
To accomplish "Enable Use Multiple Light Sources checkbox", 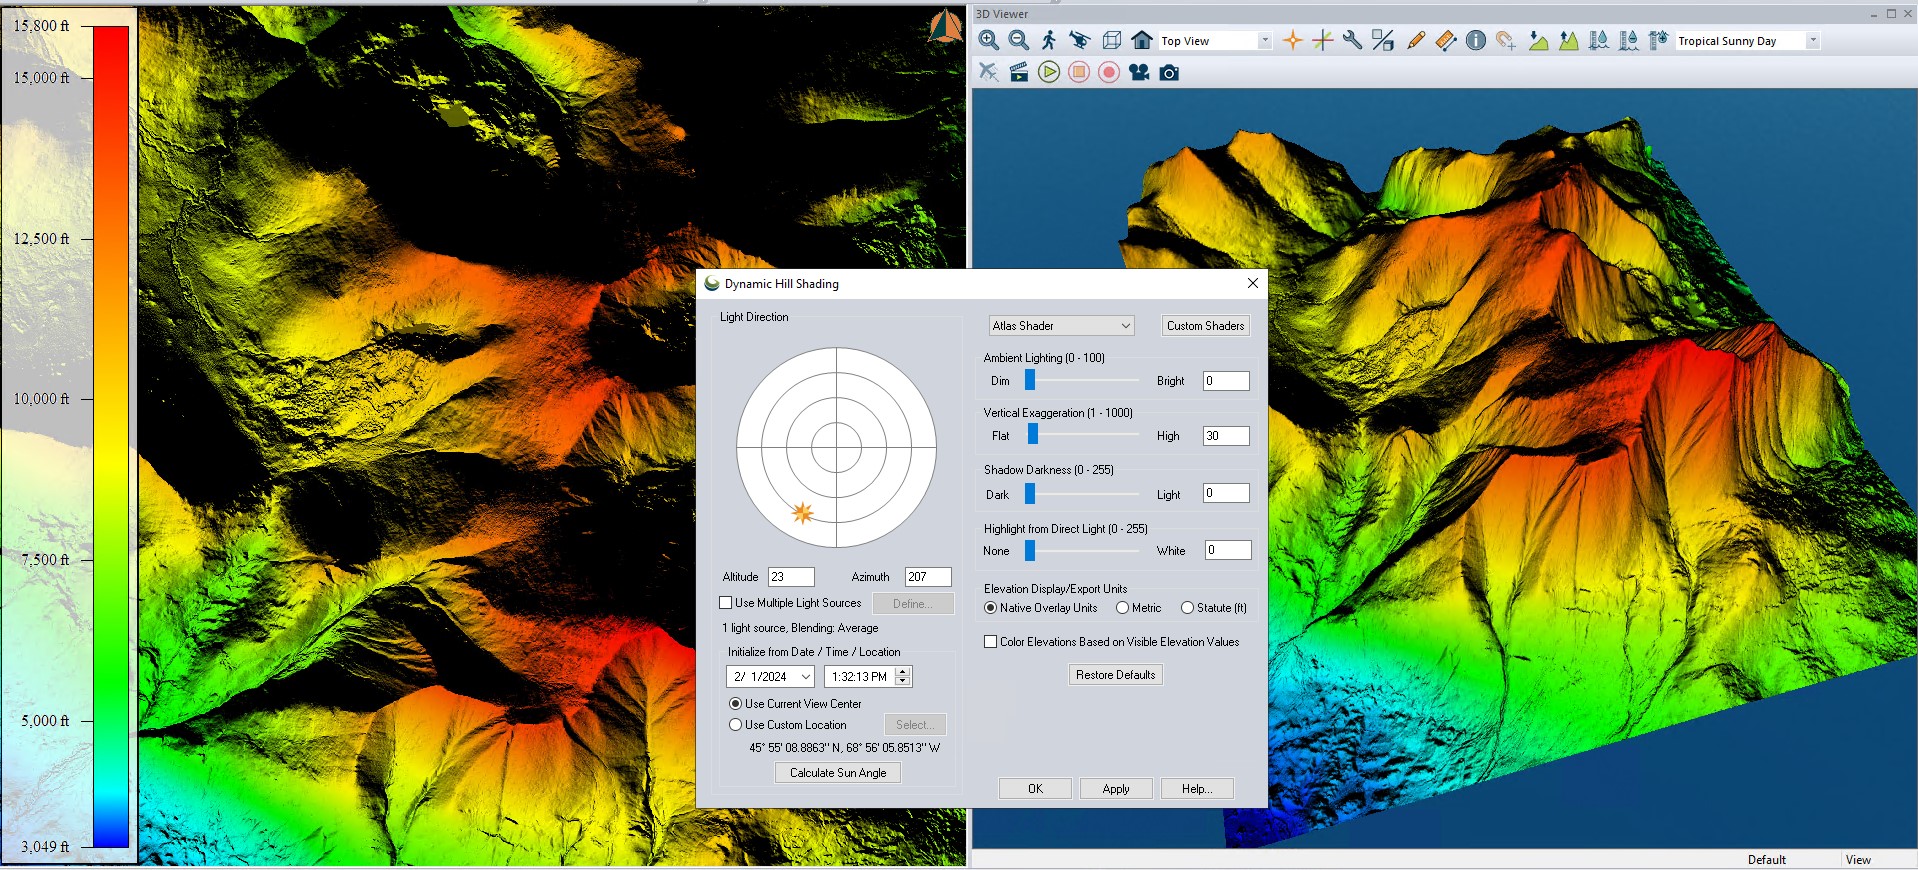I will click(726, 603).
